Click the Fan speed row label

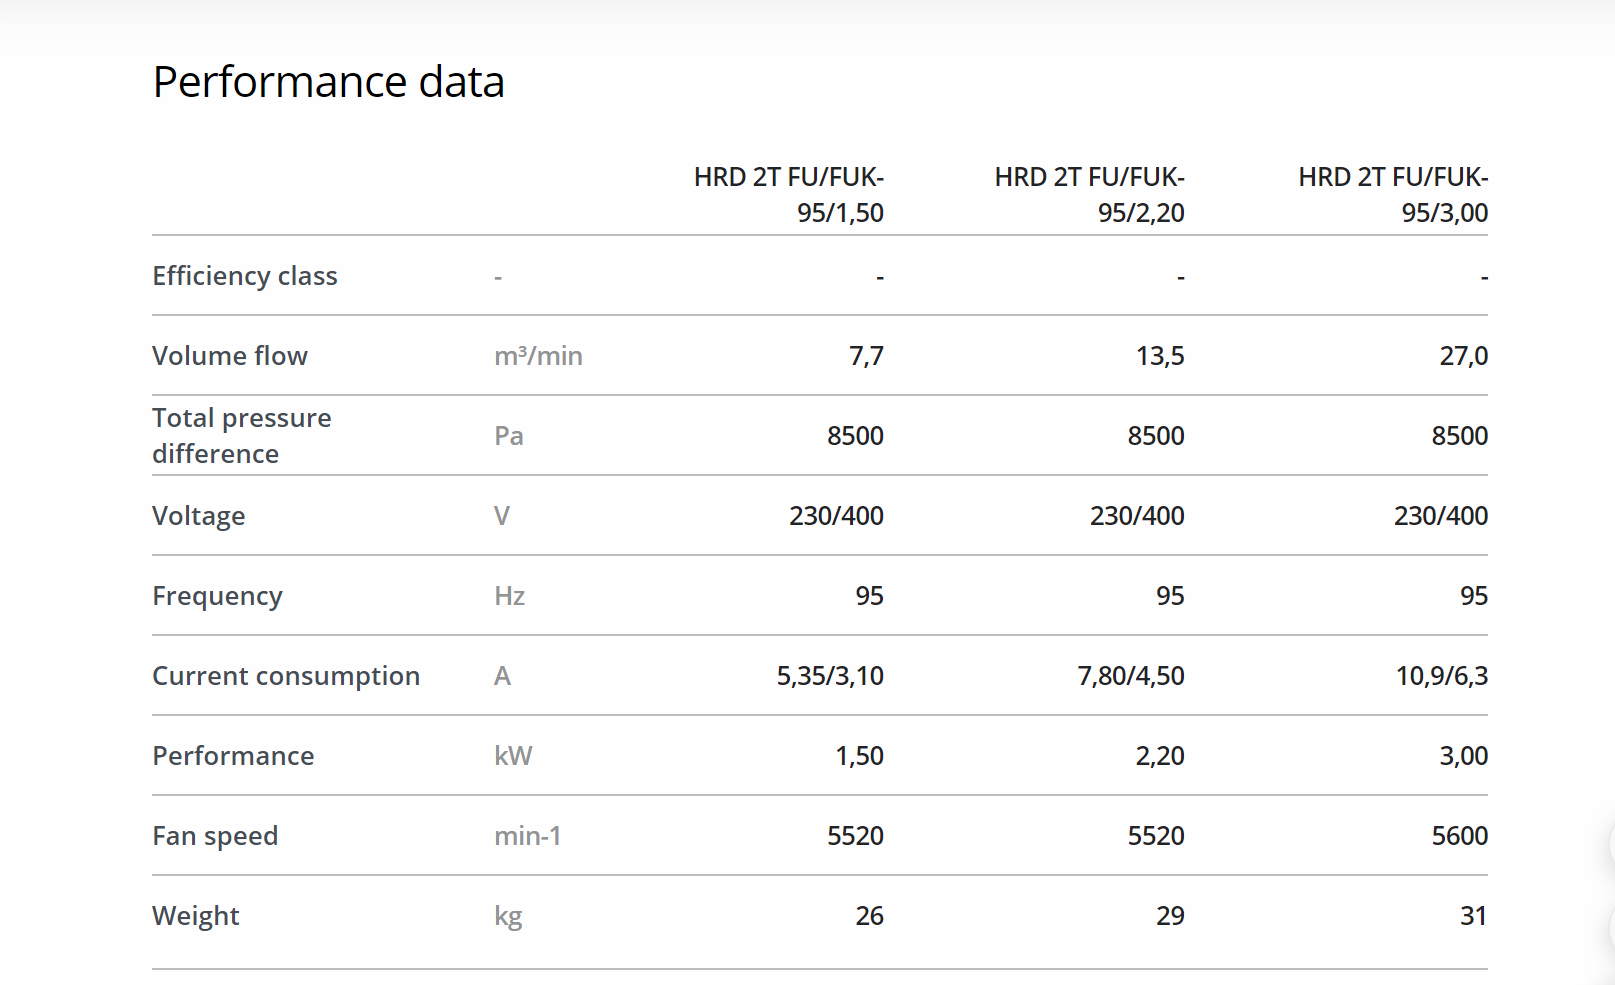pyautogui.click(x=215, y=836)
